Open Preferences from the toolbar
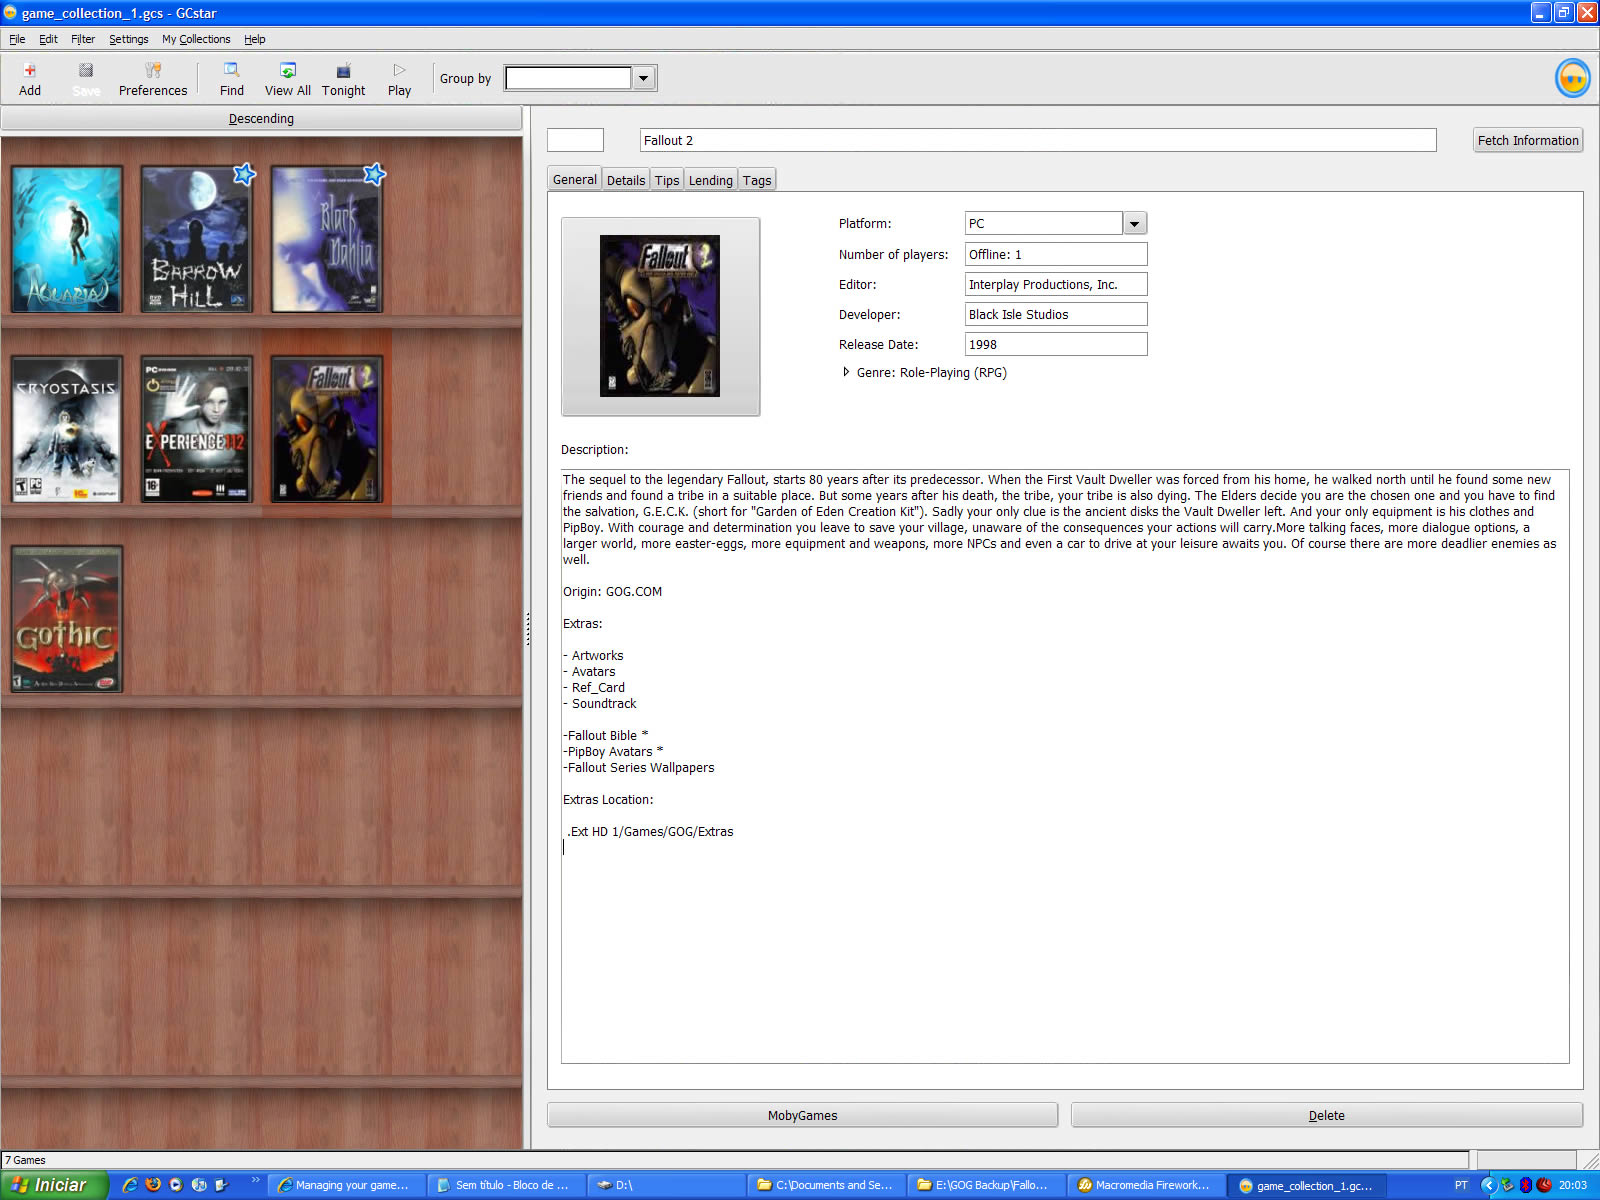The width and height of the screenshot is (1600, 1200). (x=153, y=78)
